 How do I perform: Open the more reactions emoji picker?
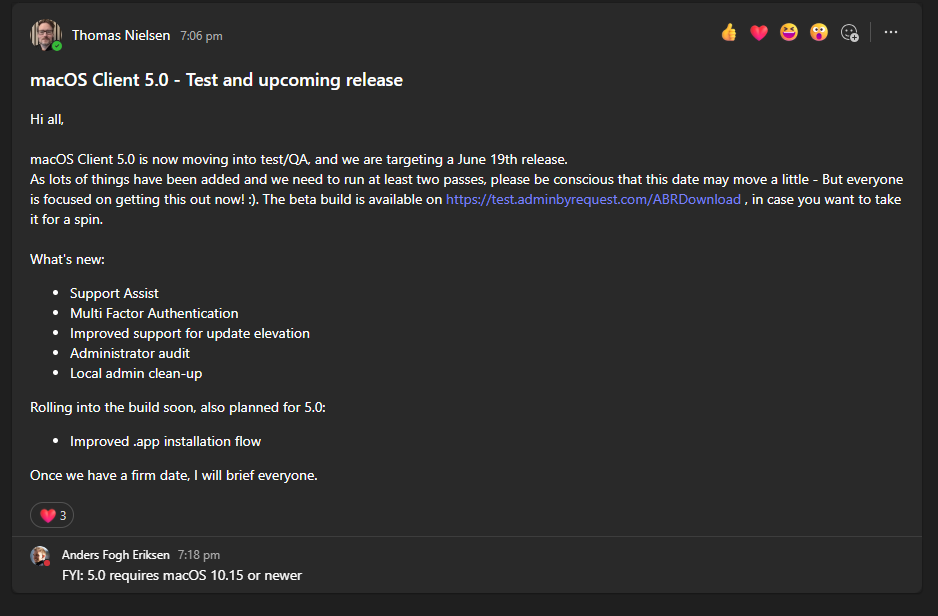pos(849,32)
